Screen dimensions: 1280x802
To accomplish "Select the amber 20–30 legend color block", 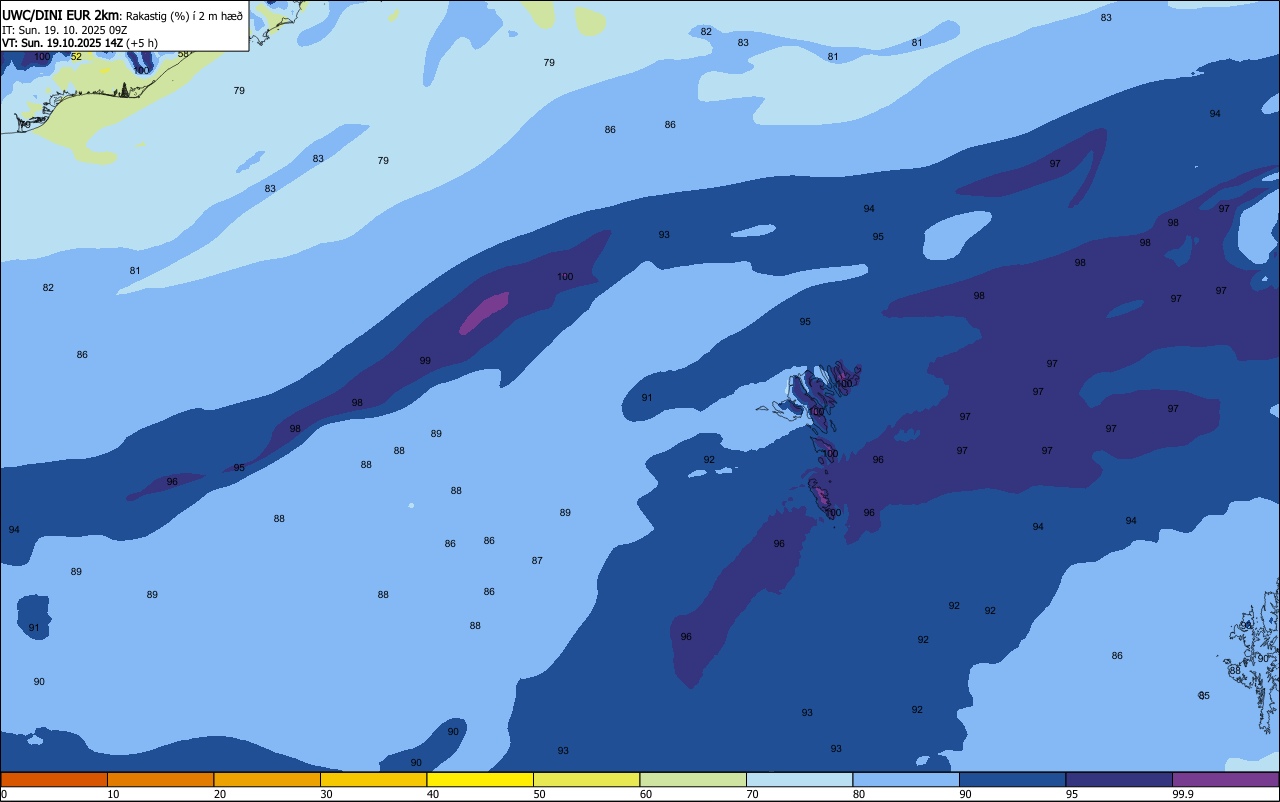I will click(x=267, y=779).
